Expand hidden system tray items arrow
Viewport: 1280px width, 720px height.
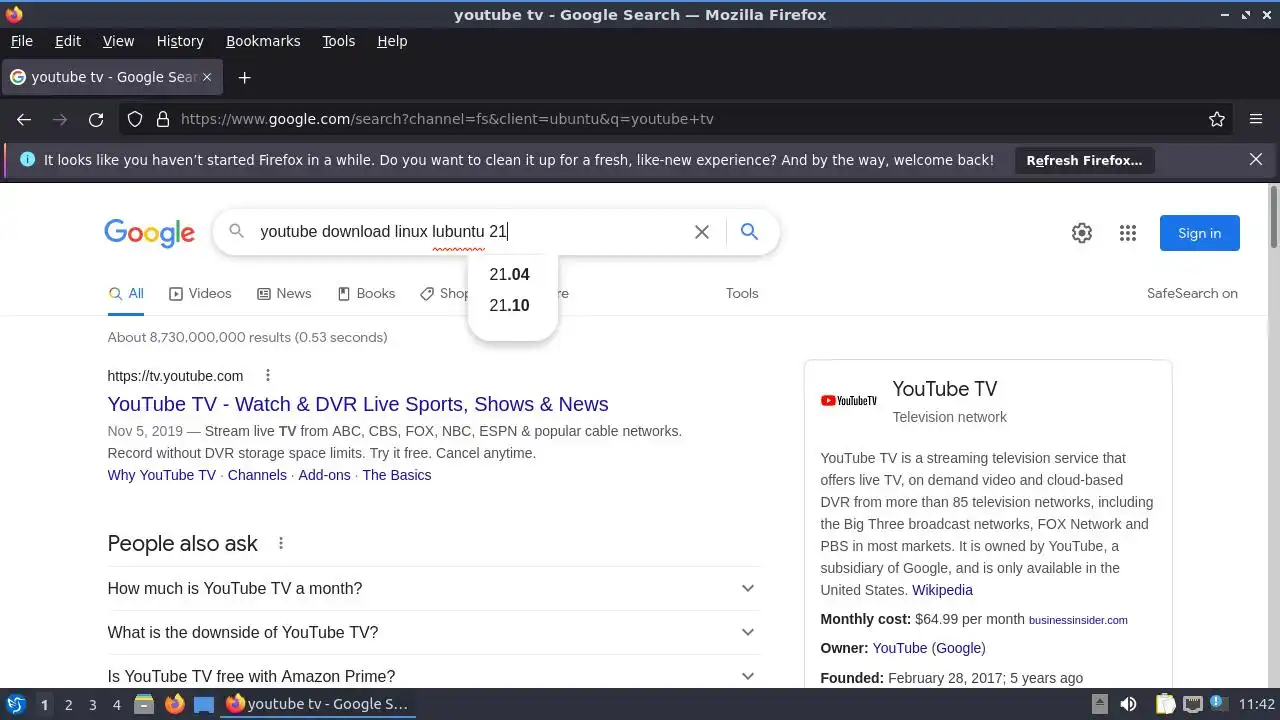tap(1099, 704)
